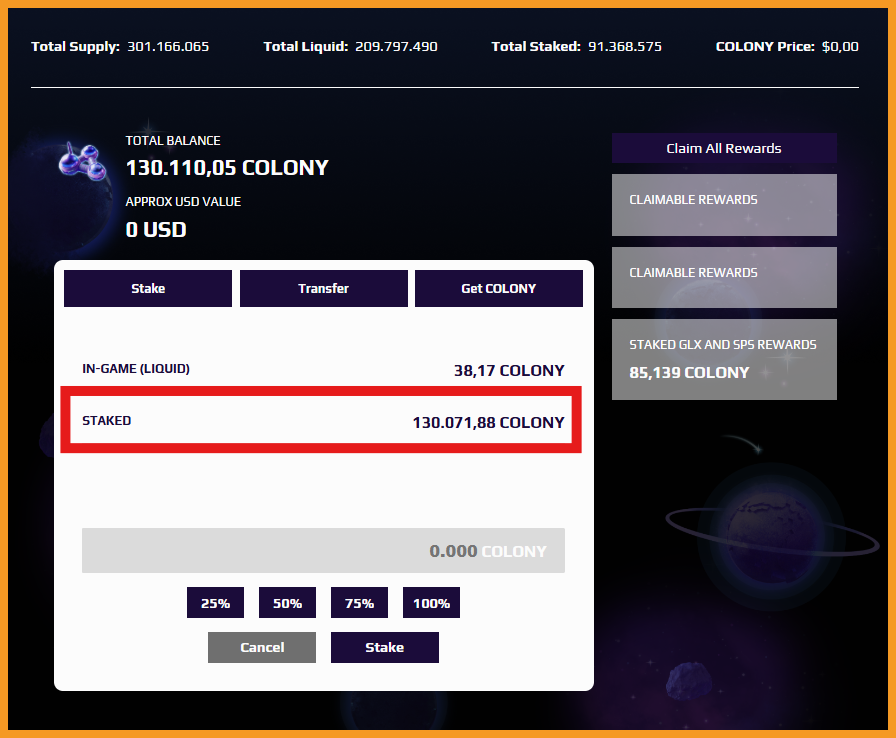Confirm with the Stake button beside Cancel
This screenshot has height=738, width=896.
tap(385, 647)
